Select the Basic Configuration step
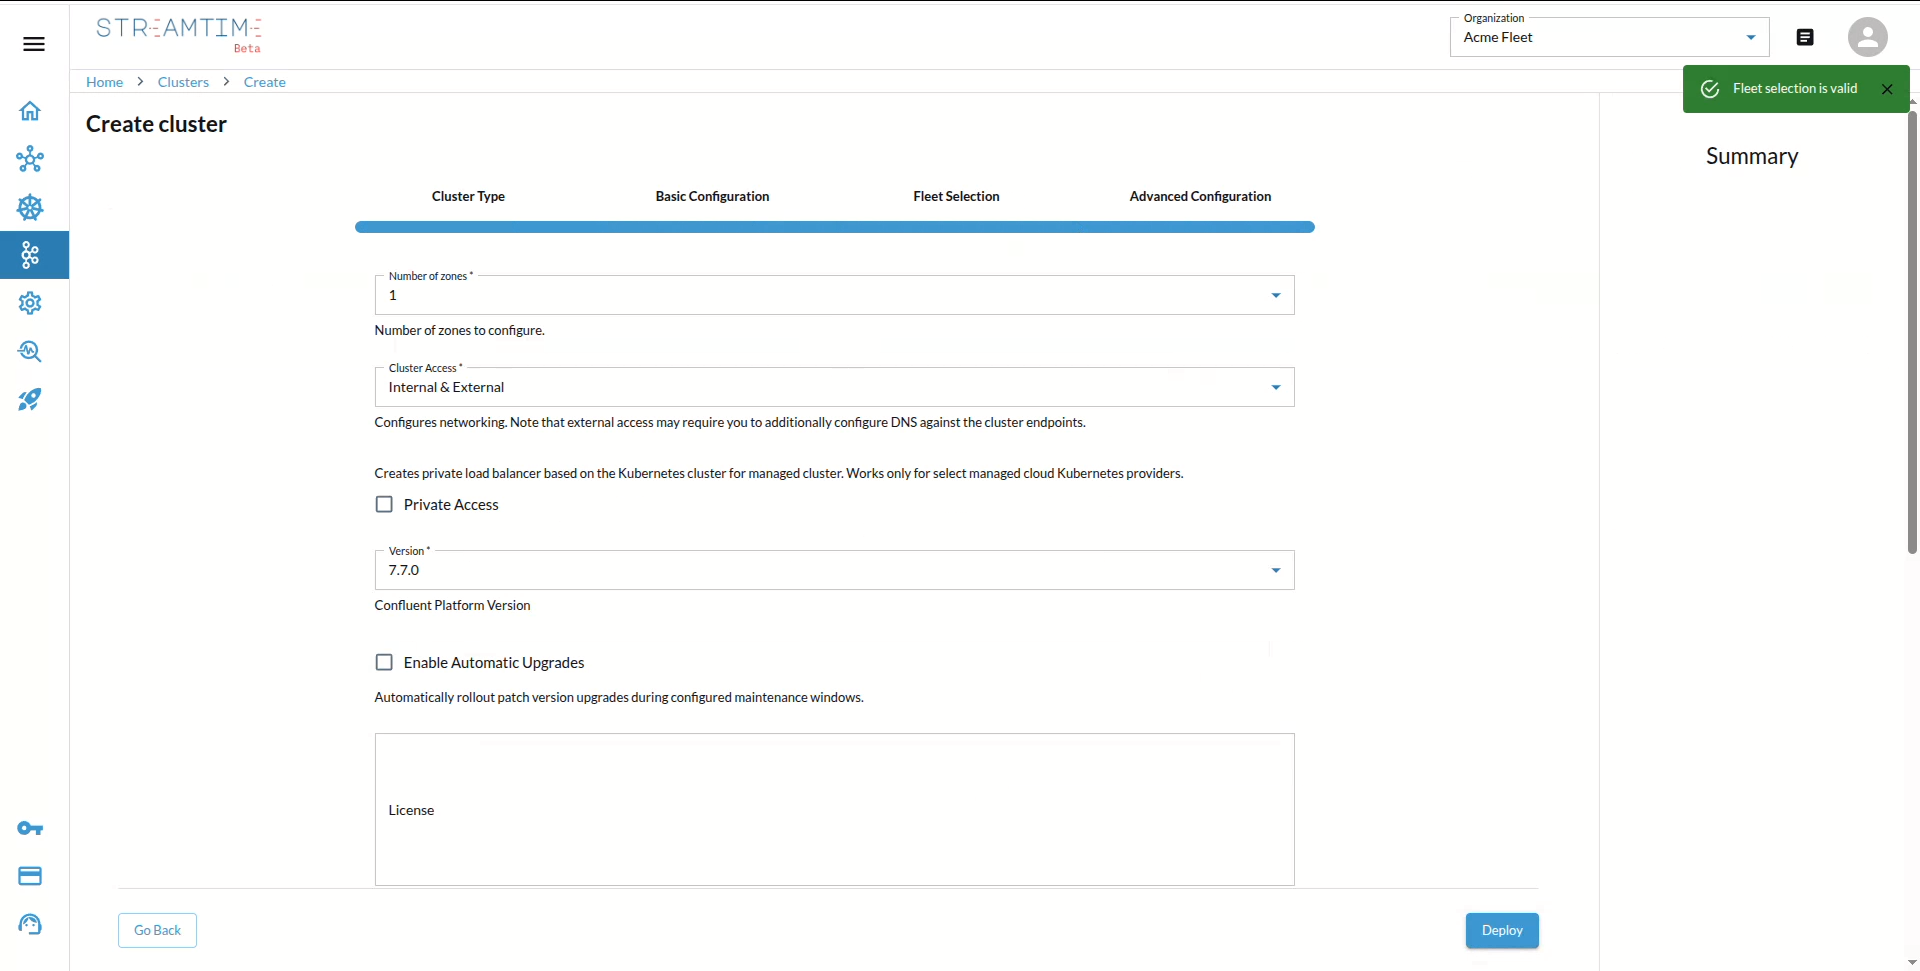Viewport: 1920px width, 971px height. pos(712,196)
